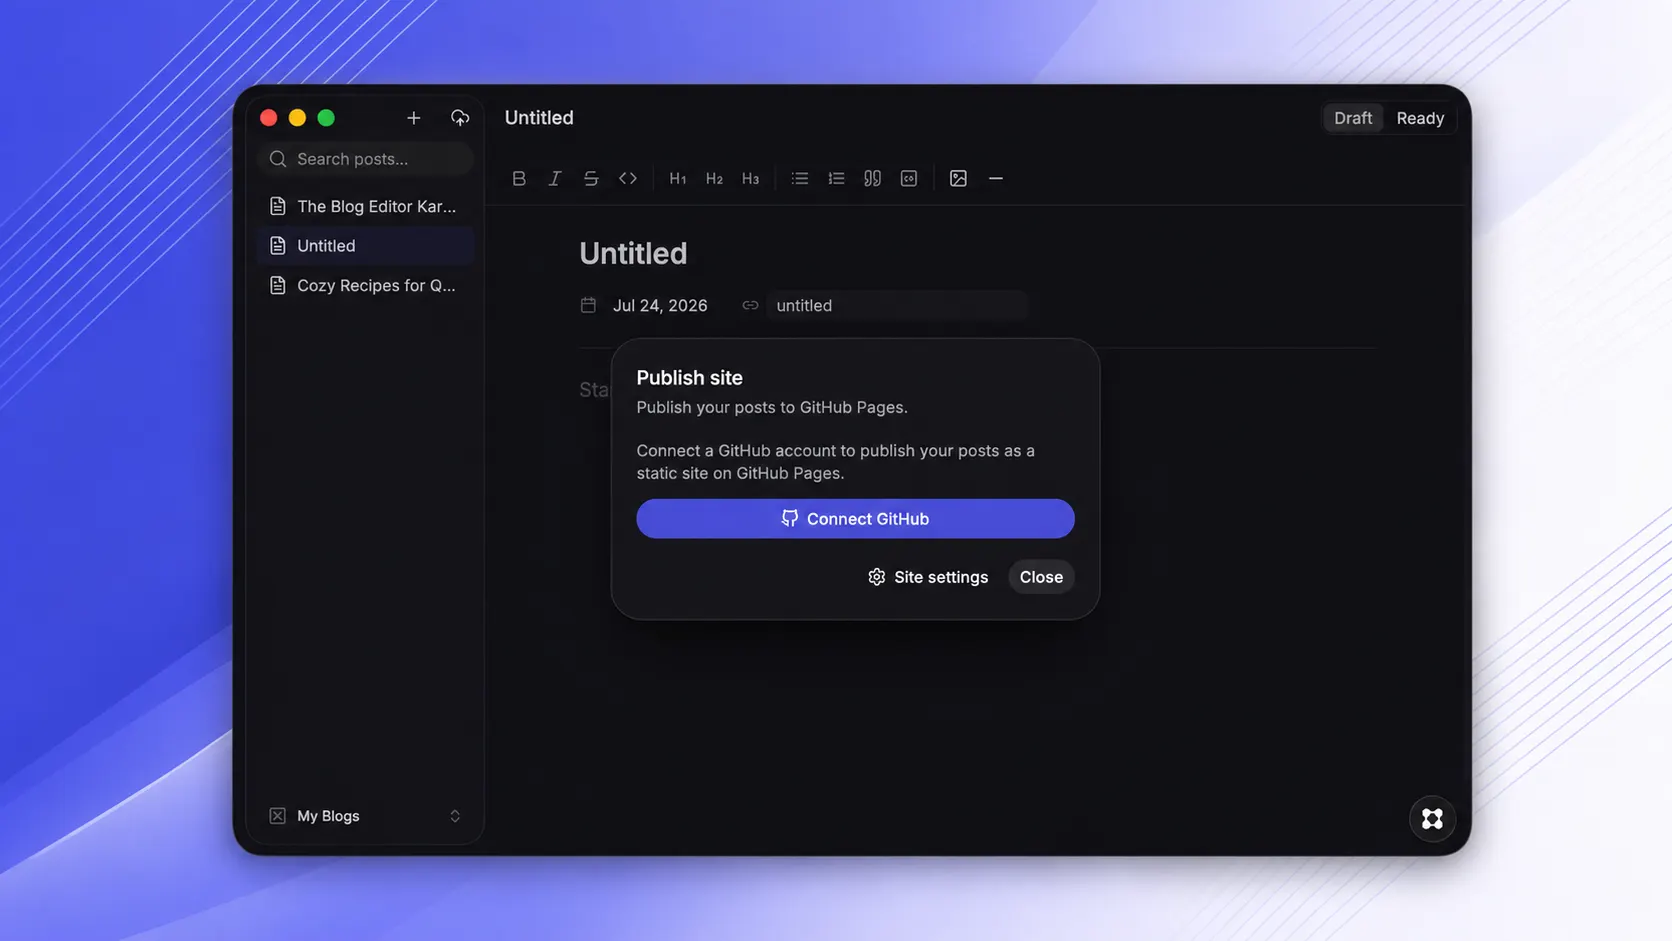Expand the My Blogs switcher

click(365, 816)
